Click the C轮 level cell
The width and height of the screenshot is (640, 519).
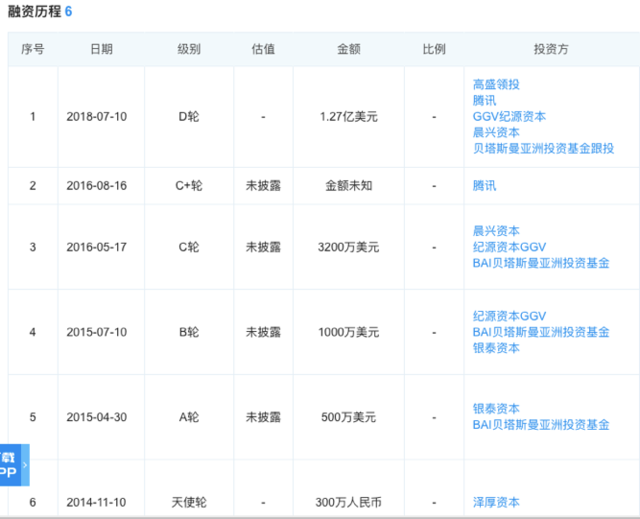(x=189, y=247)
